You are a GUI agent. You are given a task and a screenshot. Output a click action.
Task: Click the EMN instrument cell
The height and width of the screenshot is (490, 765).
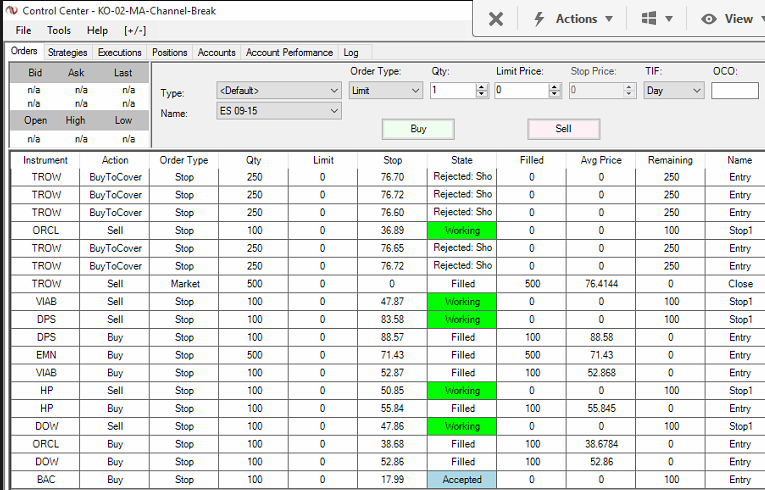[x=46, y=355]
